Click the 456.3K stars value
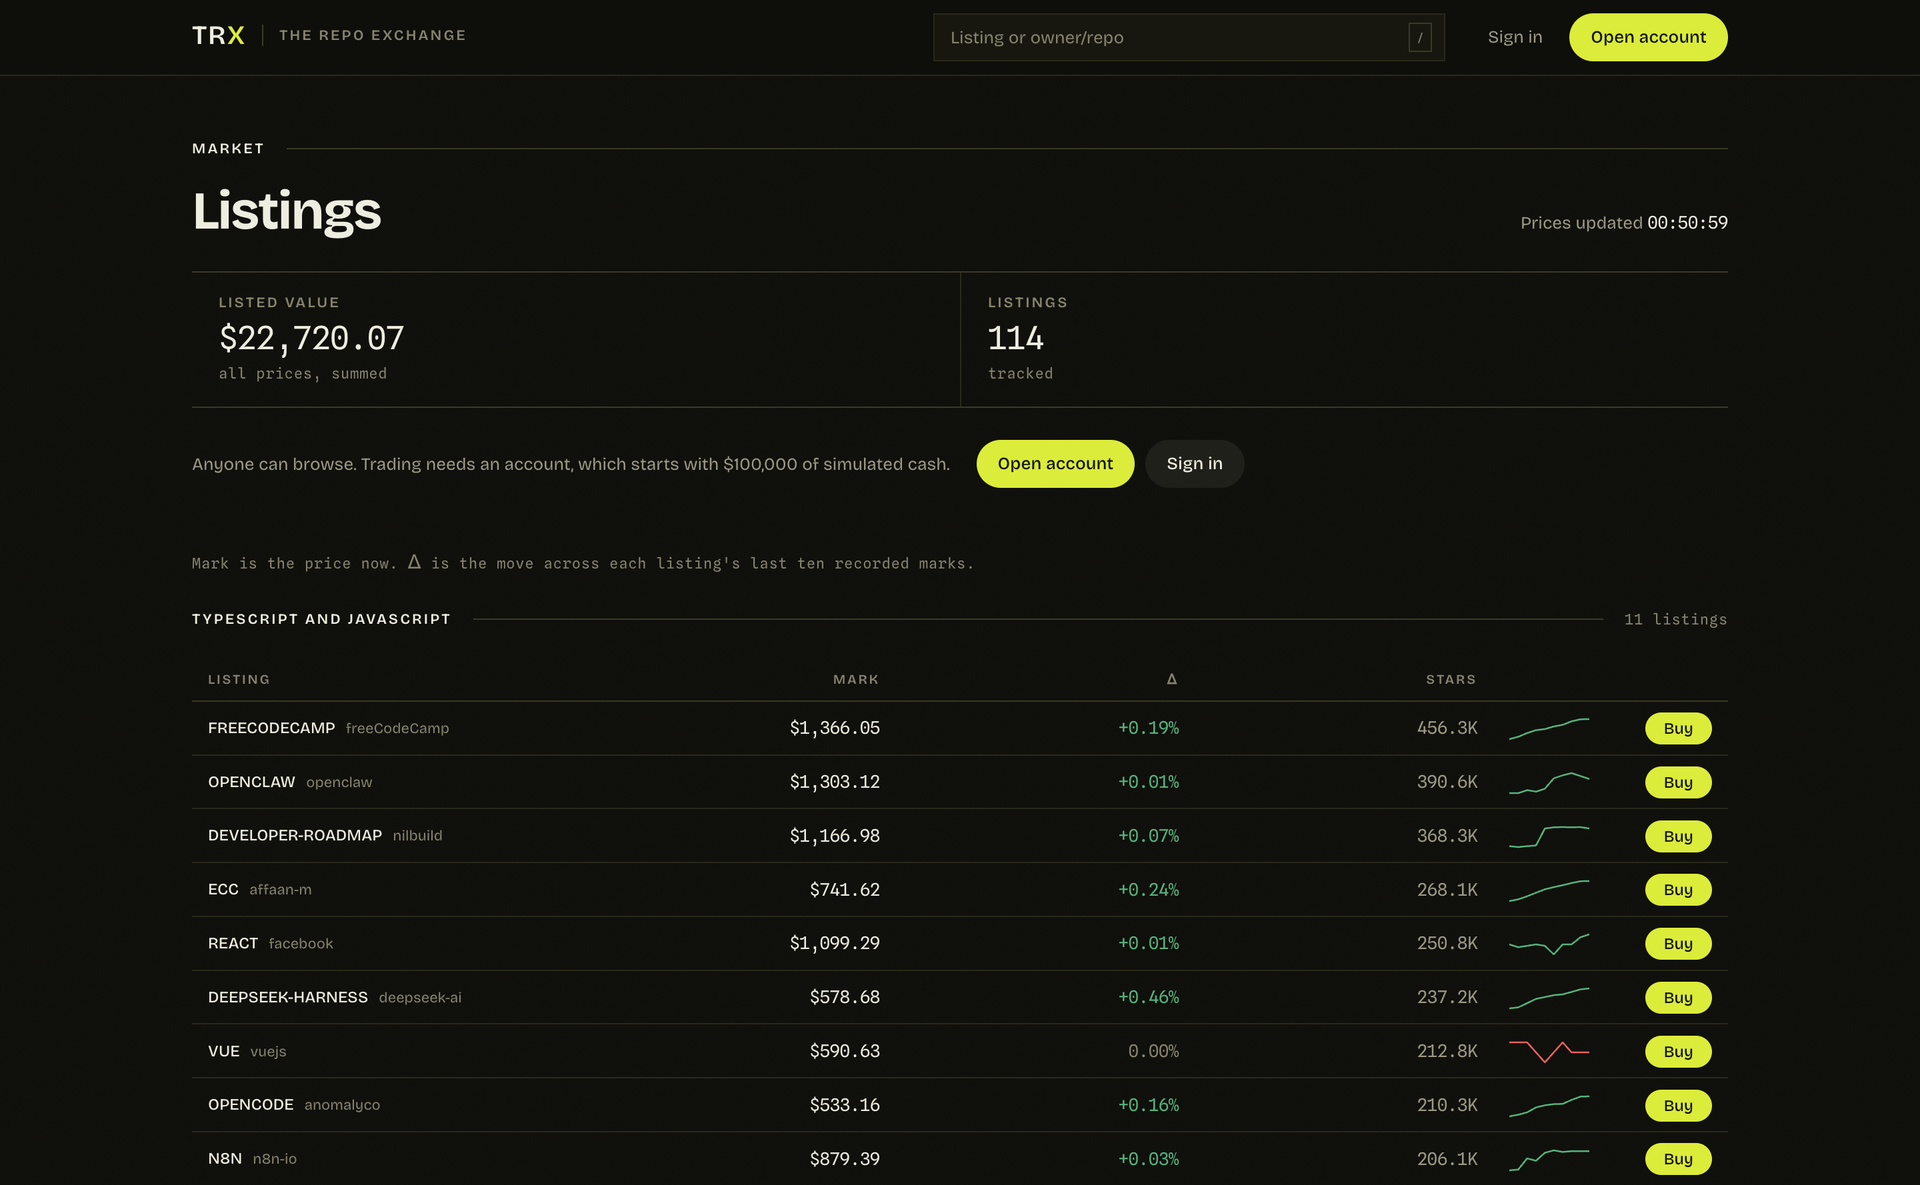This screenshot has width=1920, height=1185. point(1447,728)
